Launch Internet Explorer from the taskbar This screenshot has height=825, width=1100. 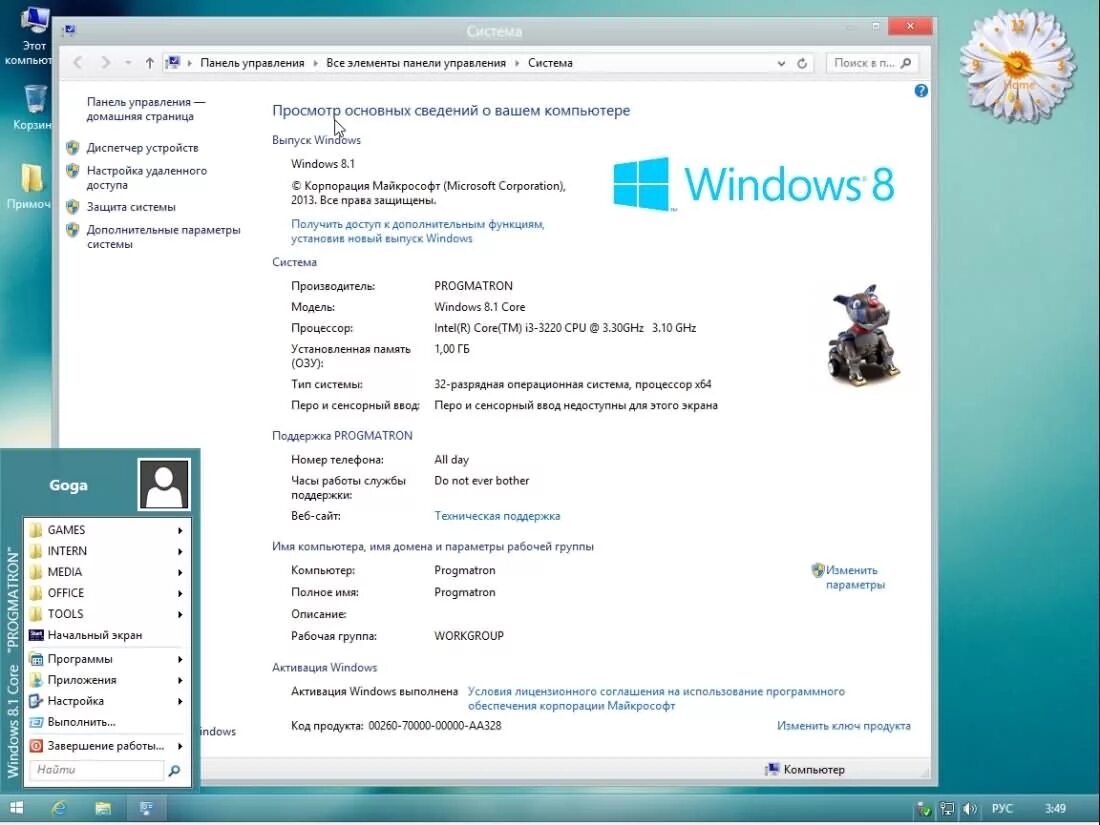60,808
